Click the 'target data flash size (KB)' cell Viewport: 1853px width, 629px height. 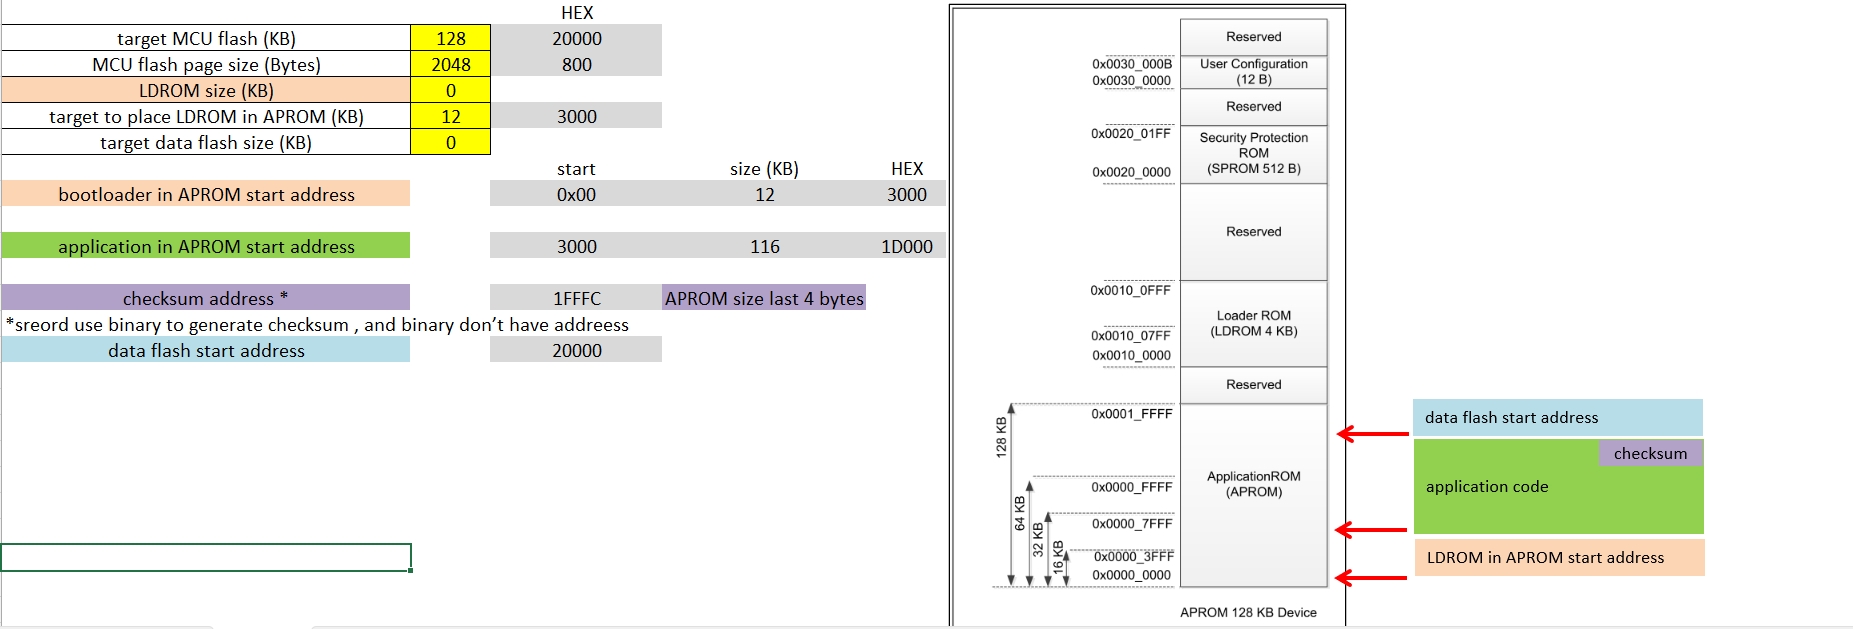pyautogui.click(x=206, y=142)
